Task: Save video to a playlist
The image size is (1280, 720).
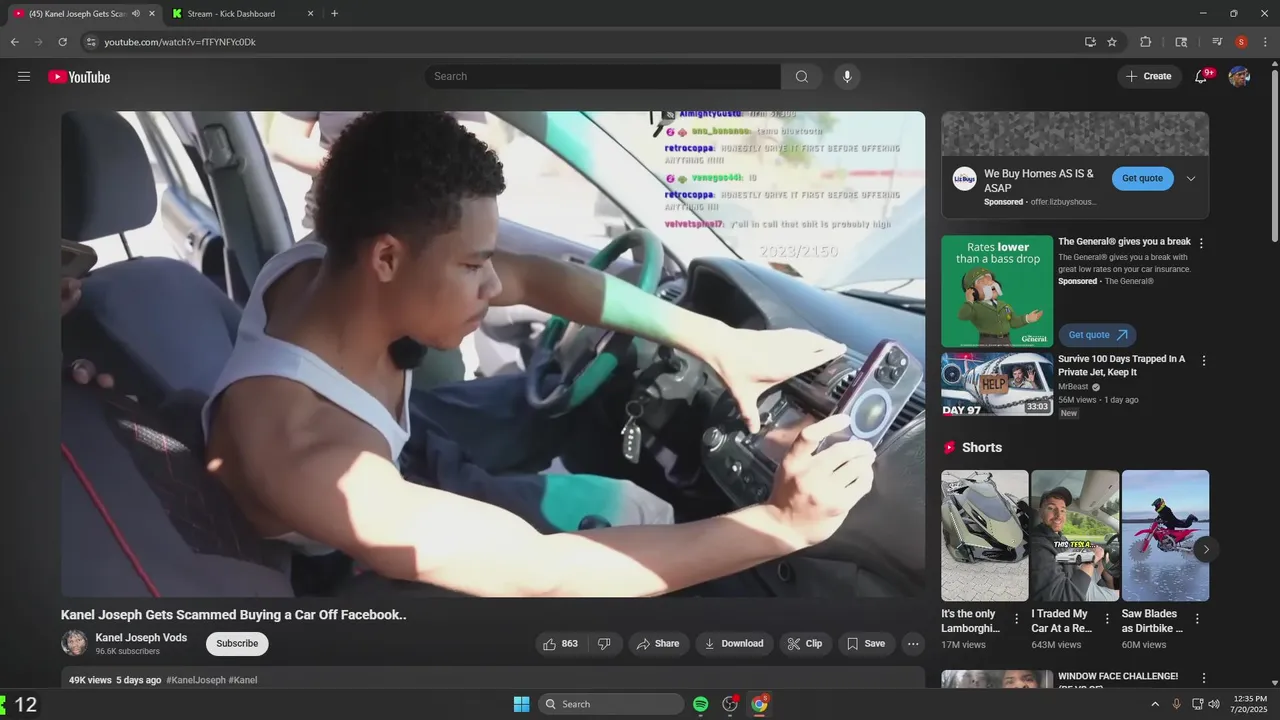Action: 866,644
